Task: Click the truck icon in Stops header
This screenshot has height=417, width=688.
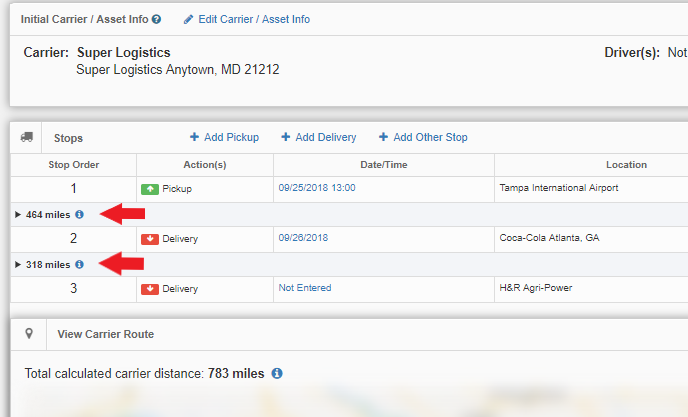Action: (27, 137)
